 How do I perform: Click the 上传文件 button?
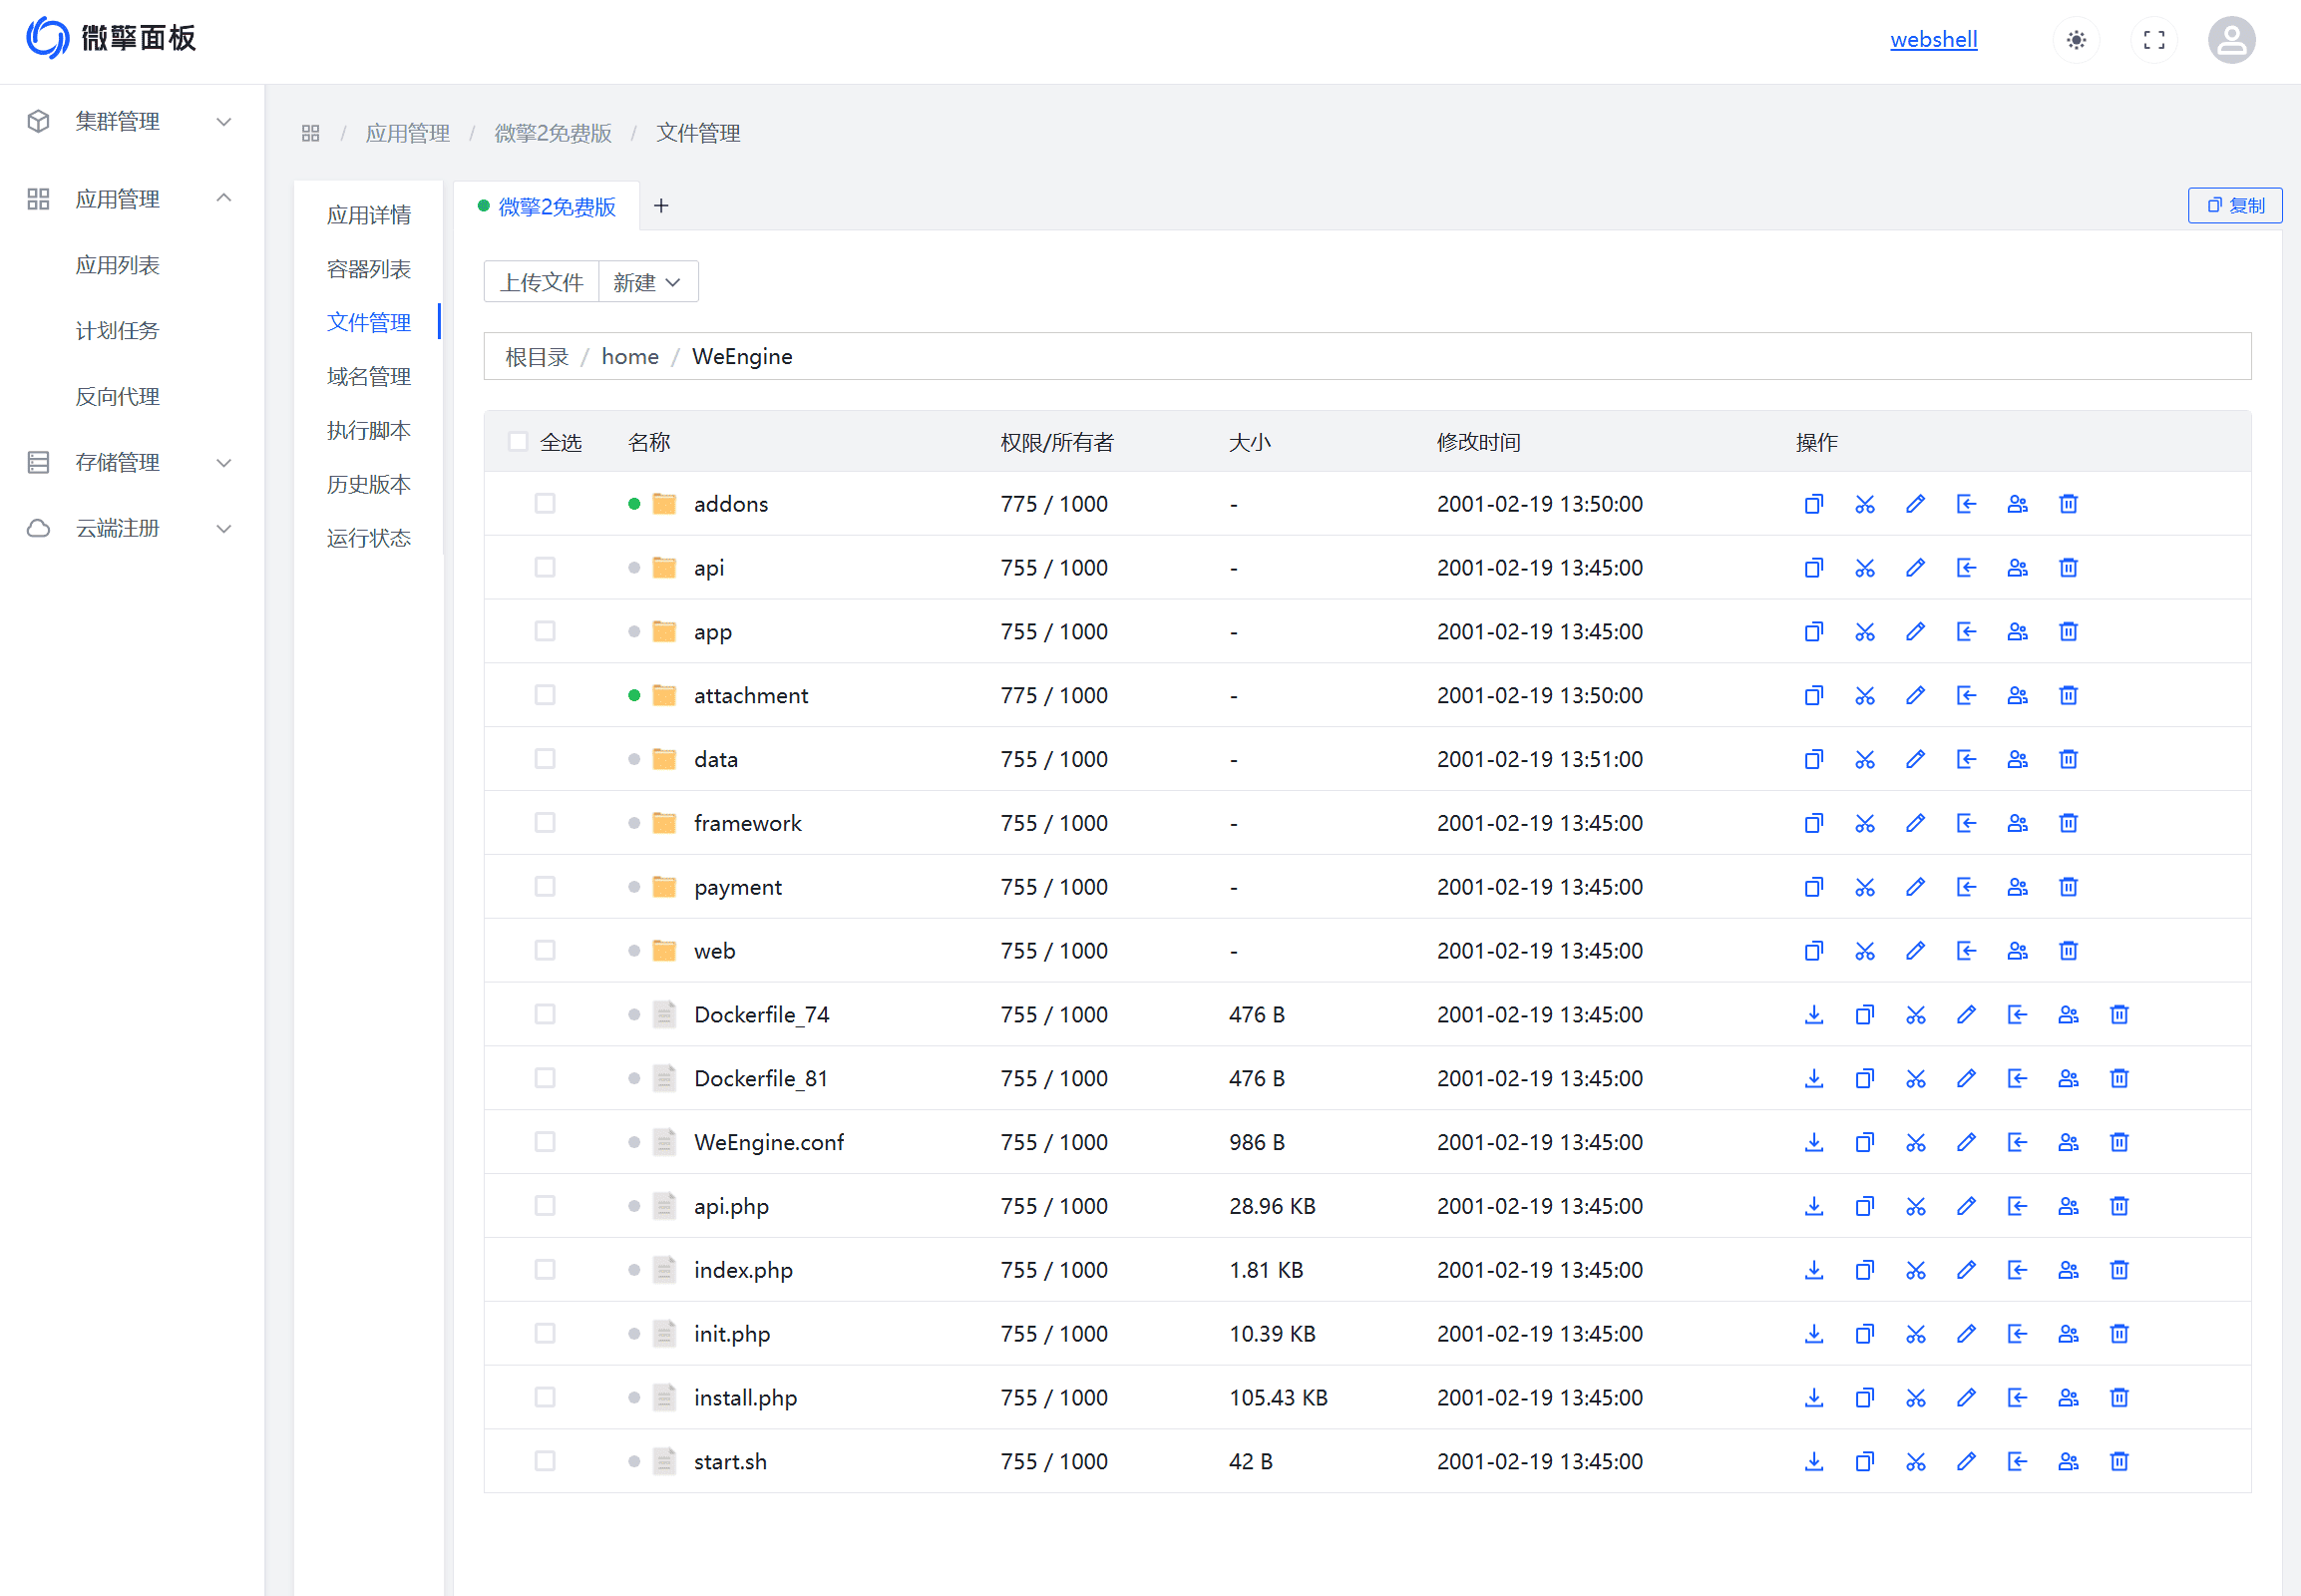coord(541,283)
